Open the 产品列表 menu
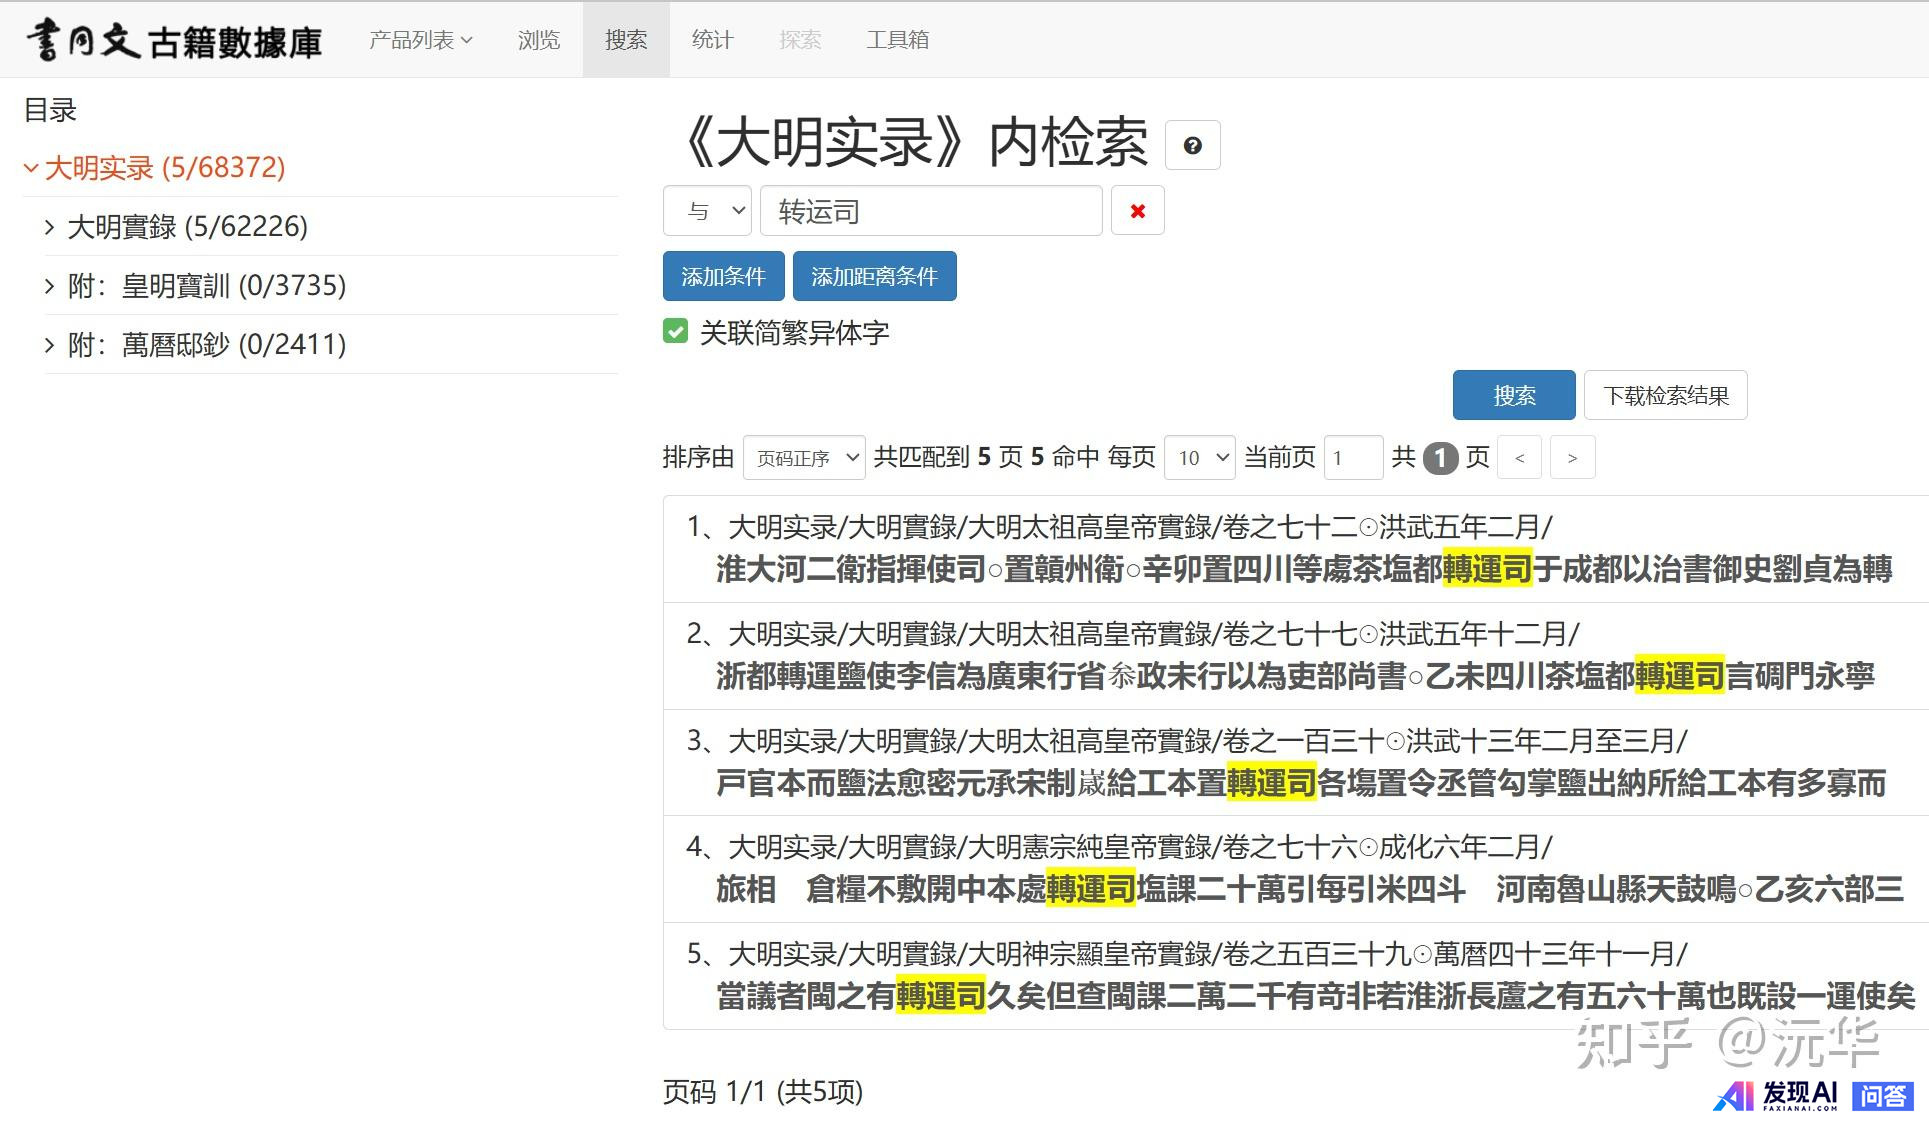The image size is (1929, 1121). [x=420, y=40]
